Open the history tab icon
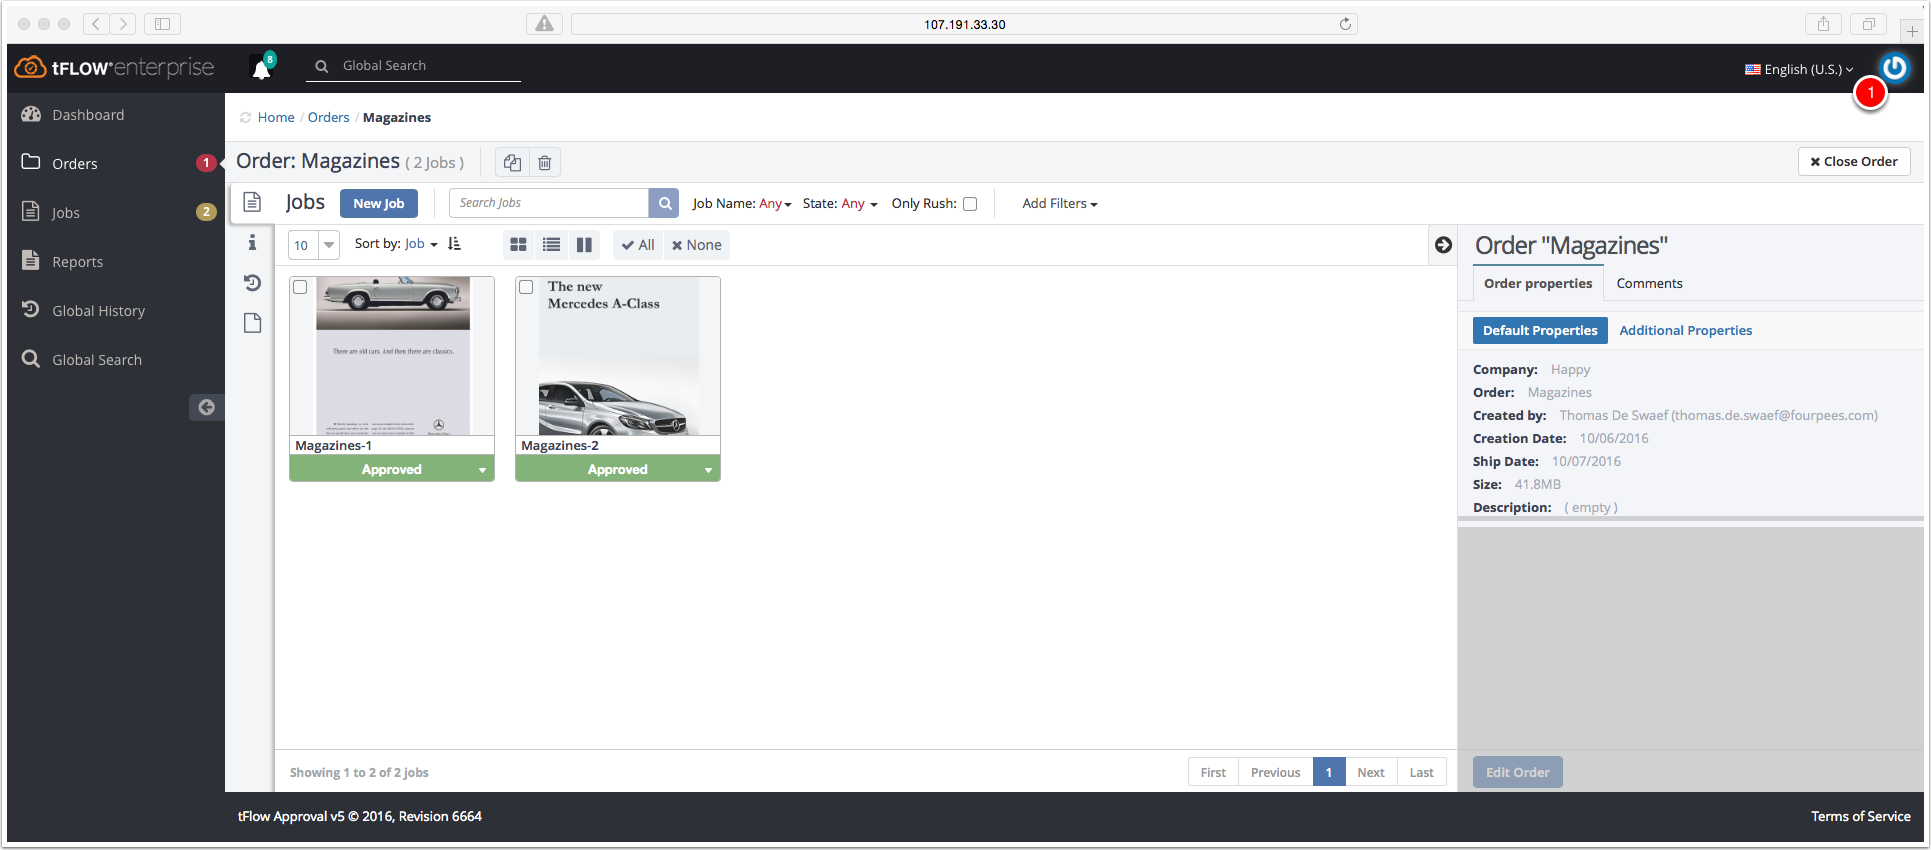 click(x=252, y=283)
